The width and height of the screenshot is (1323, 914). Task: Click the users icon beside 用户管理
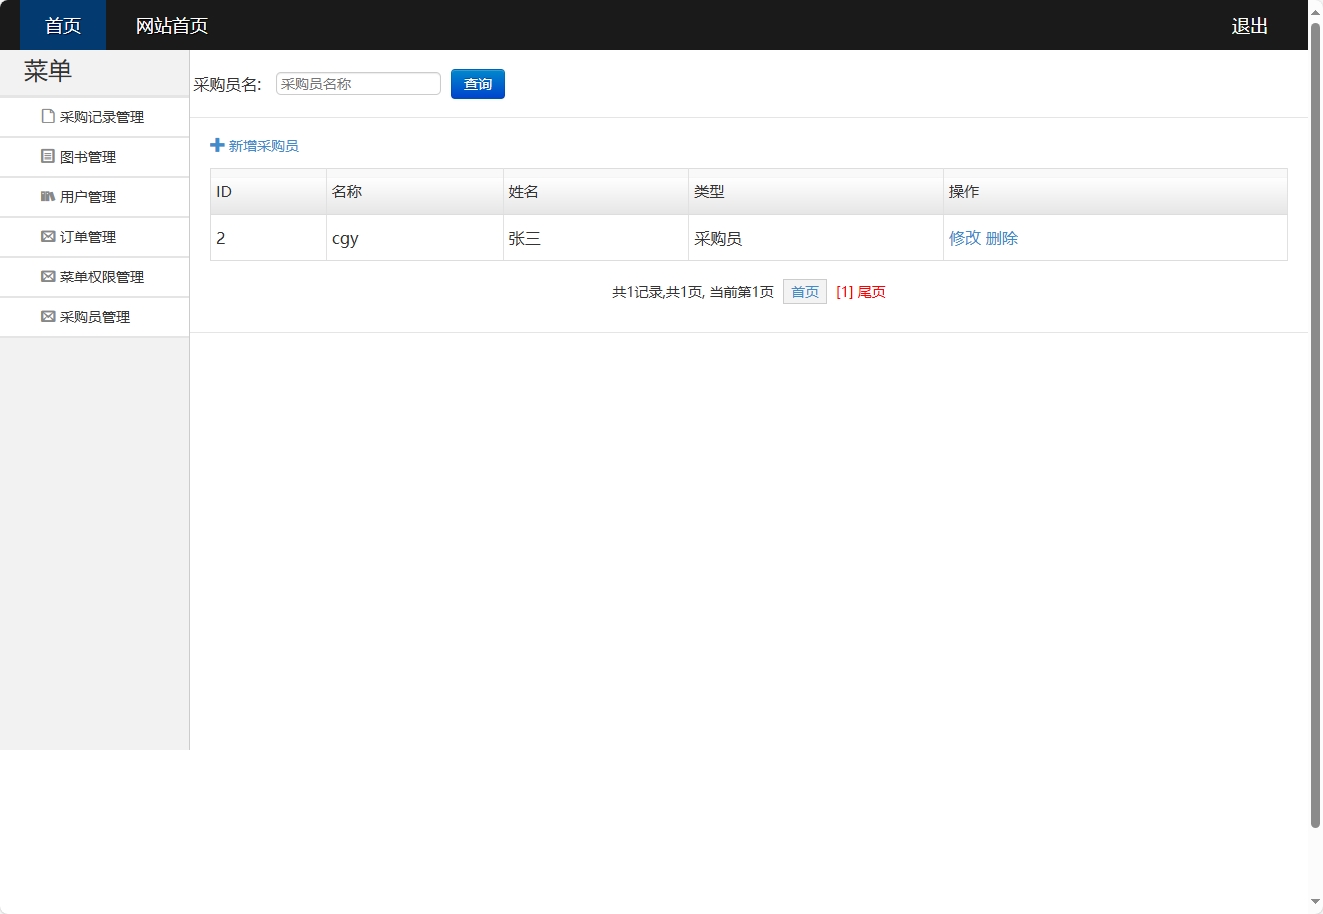pyautogui.click(x=47, y=196)
